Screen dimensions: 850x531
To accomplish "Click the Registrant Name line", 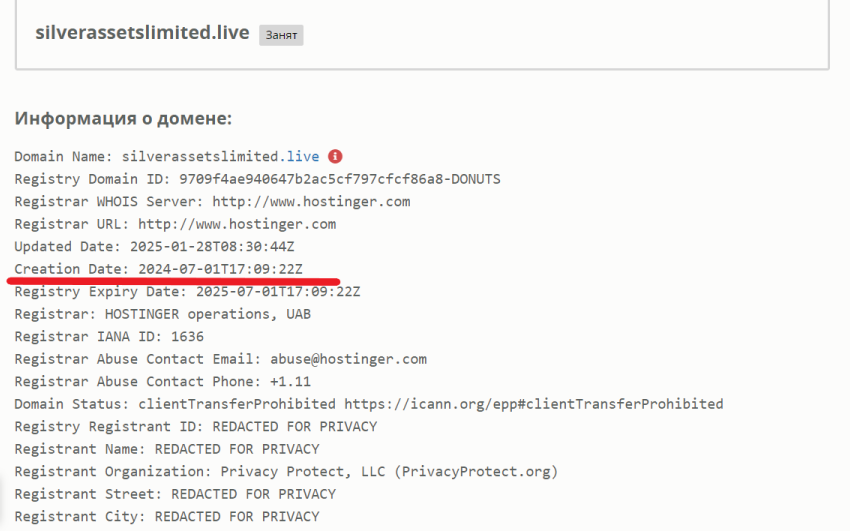I will (x=166, y=449).
